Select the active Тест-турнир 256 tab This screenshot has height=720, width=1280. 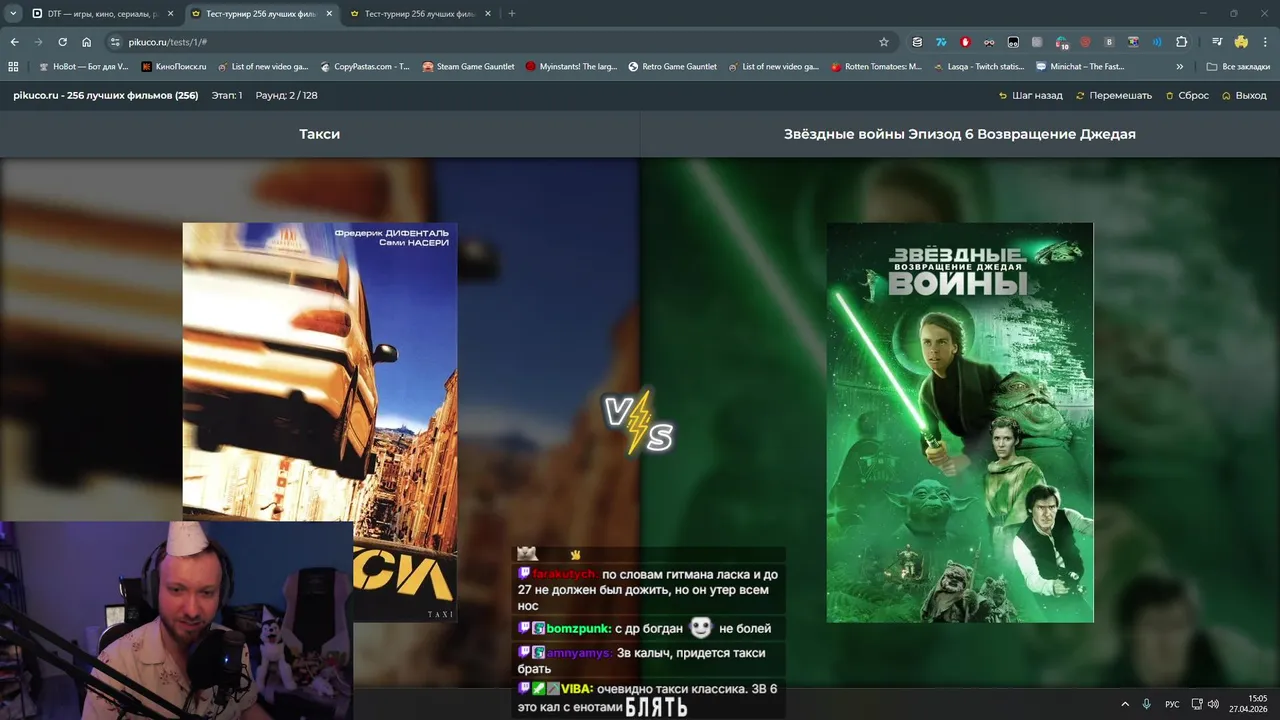click(x=261, y=14)
